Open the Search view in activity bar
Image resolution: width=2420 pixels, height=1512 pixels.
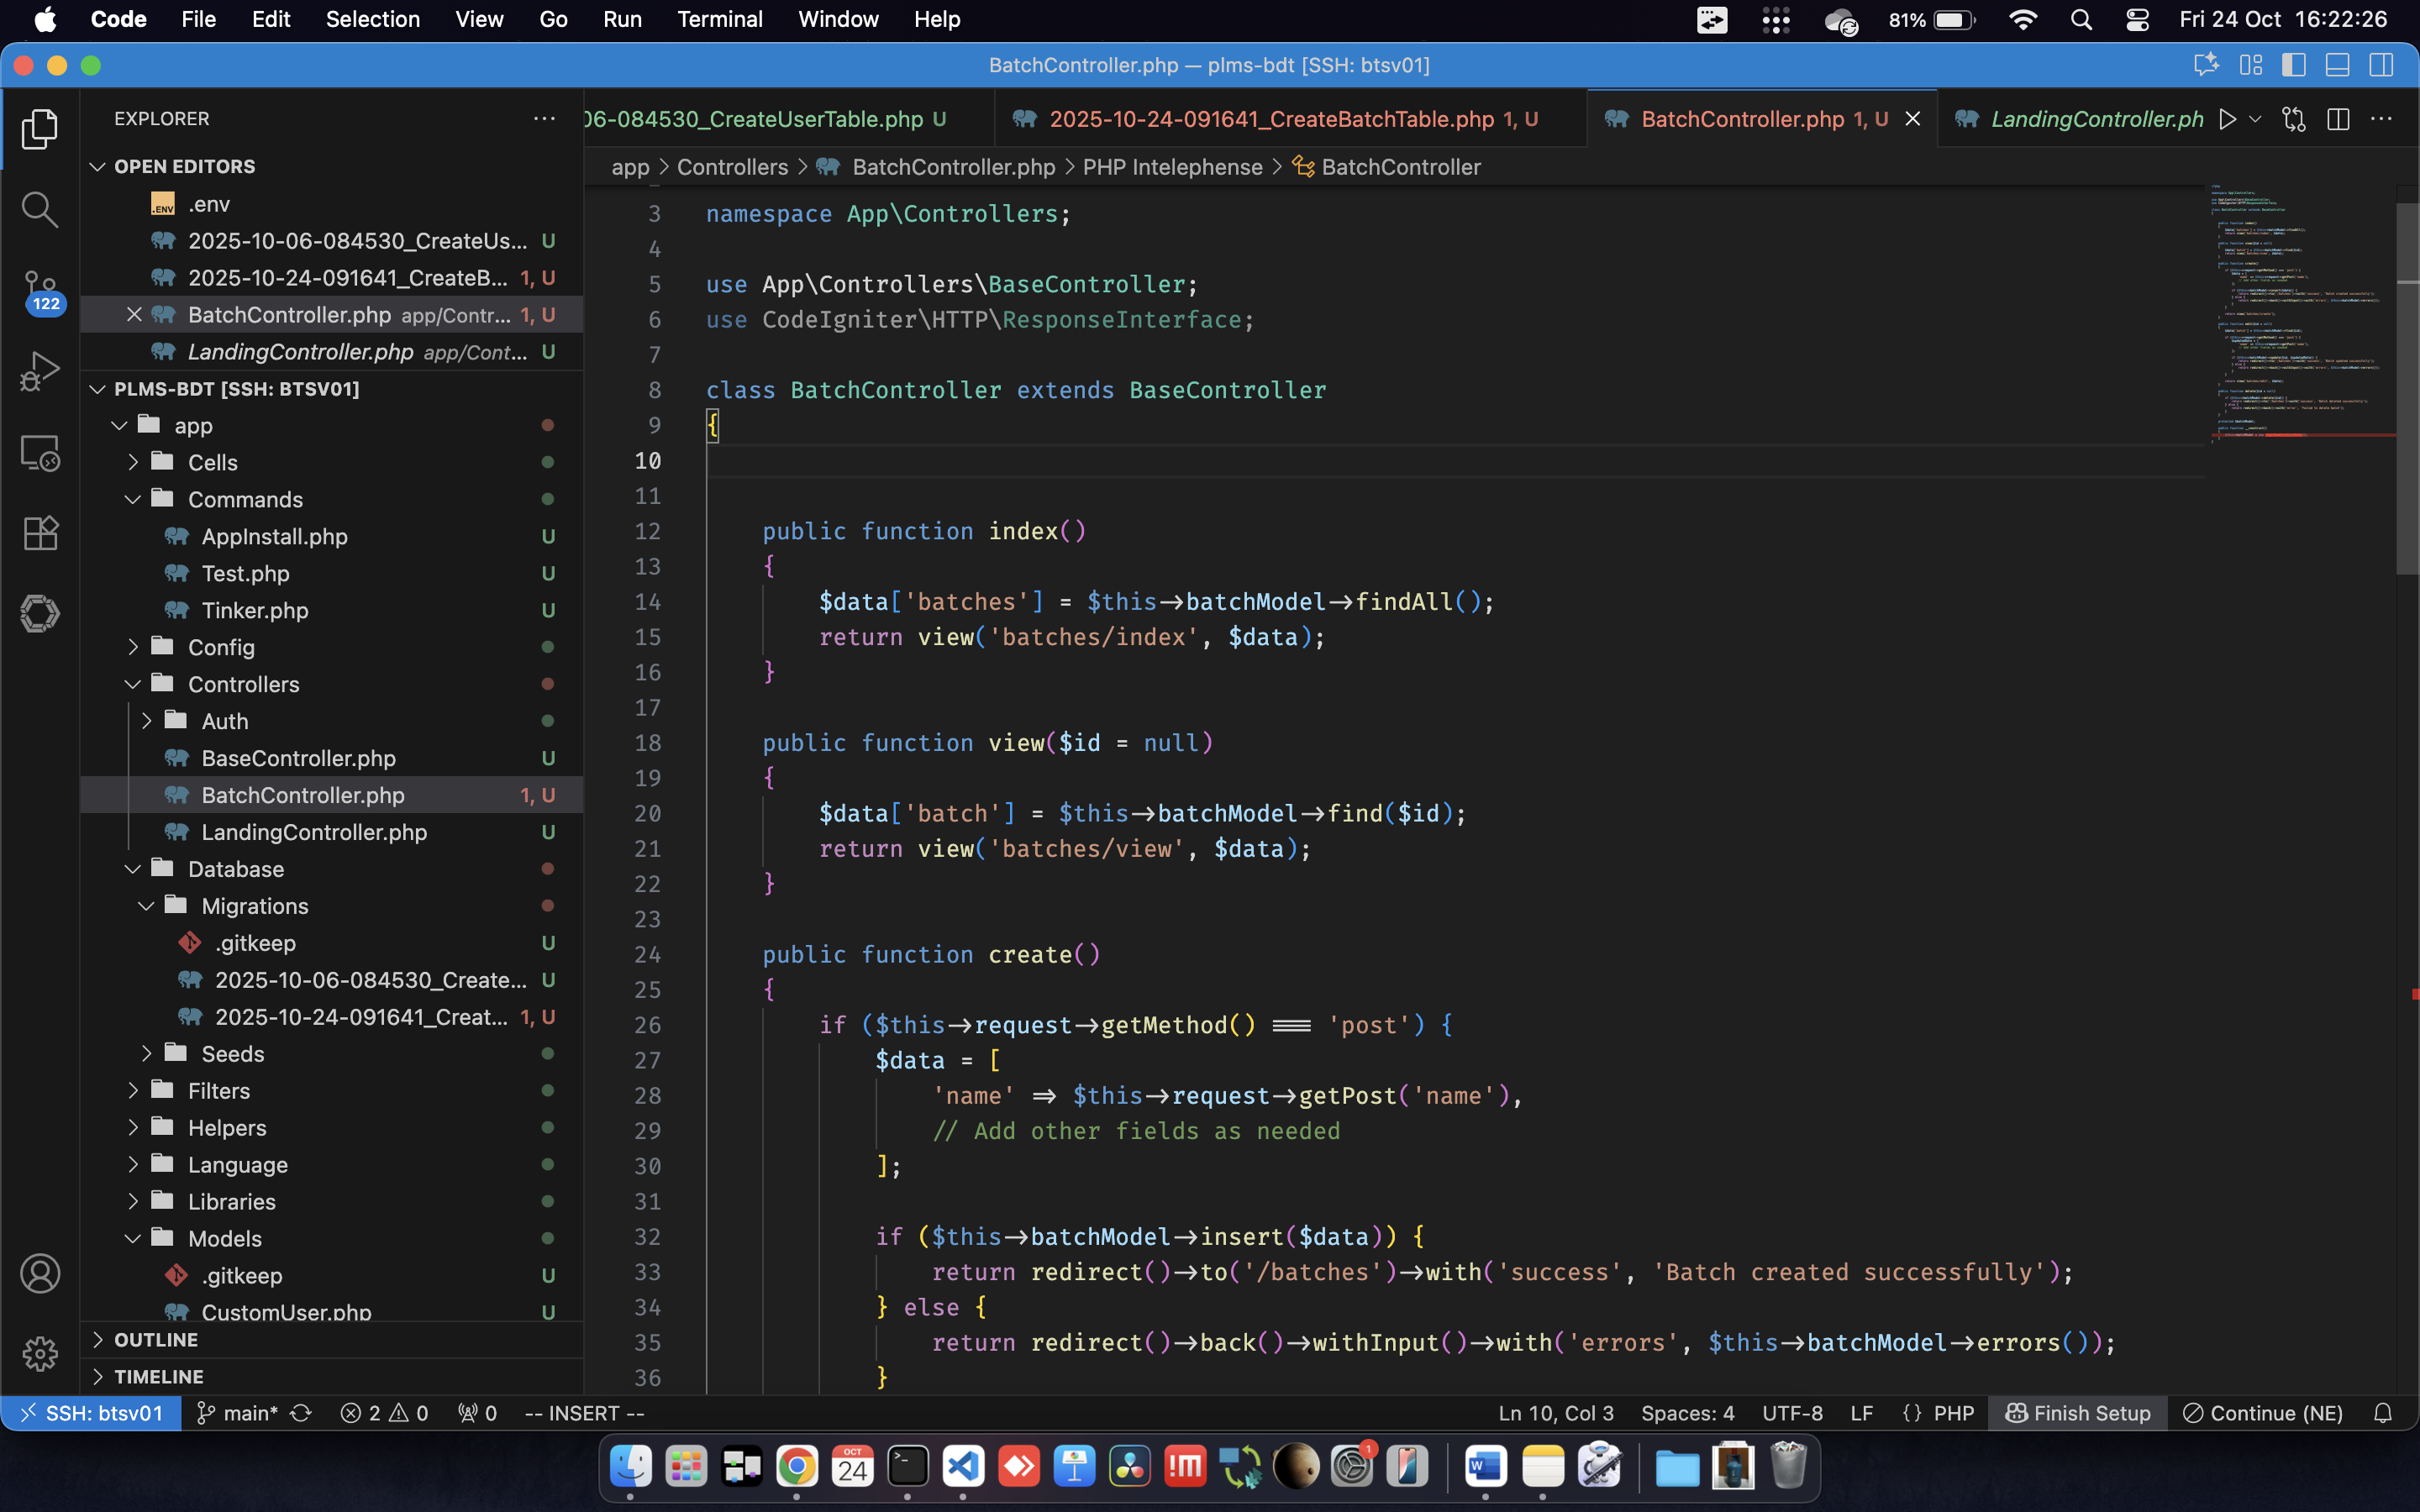39,209
